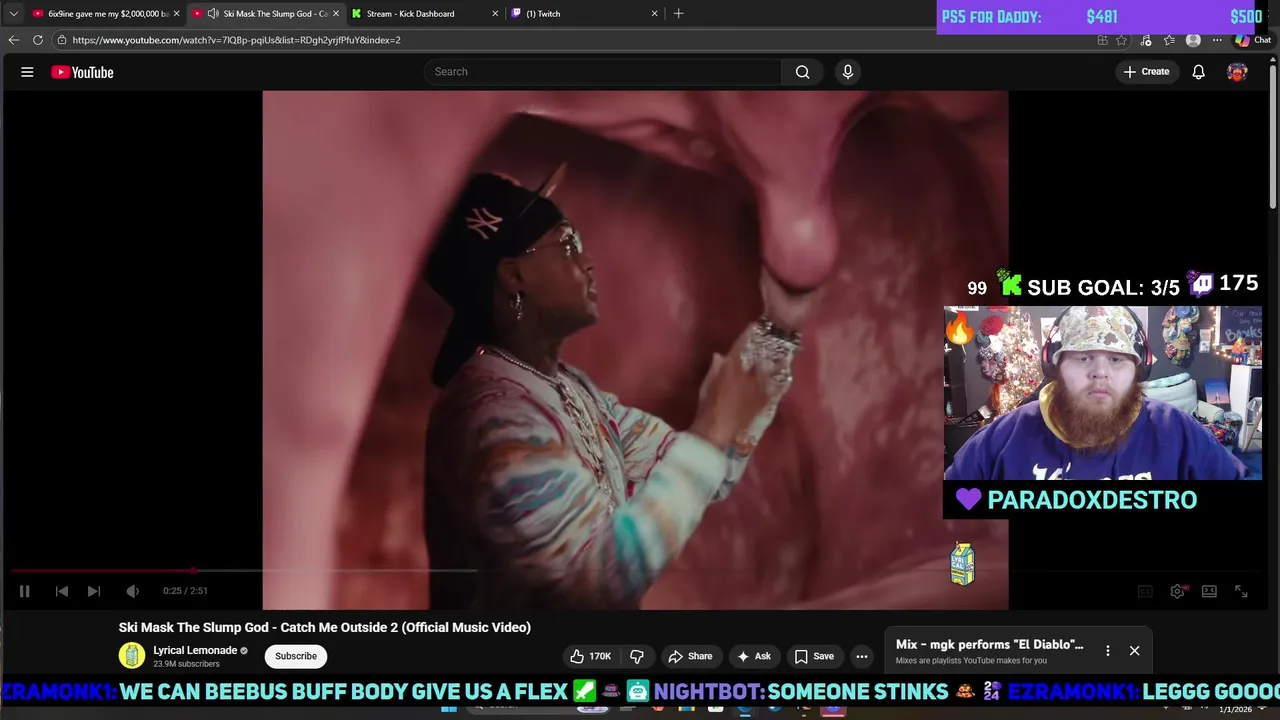
Task: Add this page to favorites star
Action: (x=1121, y=40)
